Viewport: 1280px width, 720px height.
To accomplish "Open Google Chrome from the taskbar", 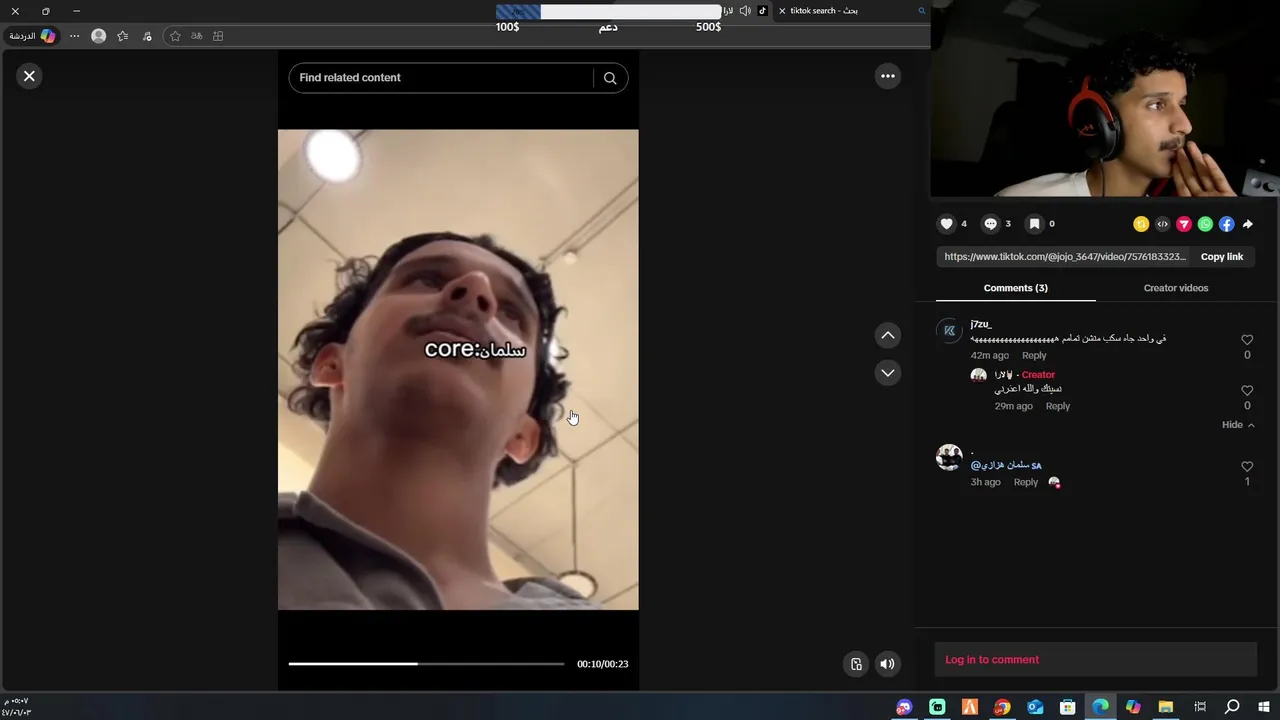I will [x=1002, y=707].
